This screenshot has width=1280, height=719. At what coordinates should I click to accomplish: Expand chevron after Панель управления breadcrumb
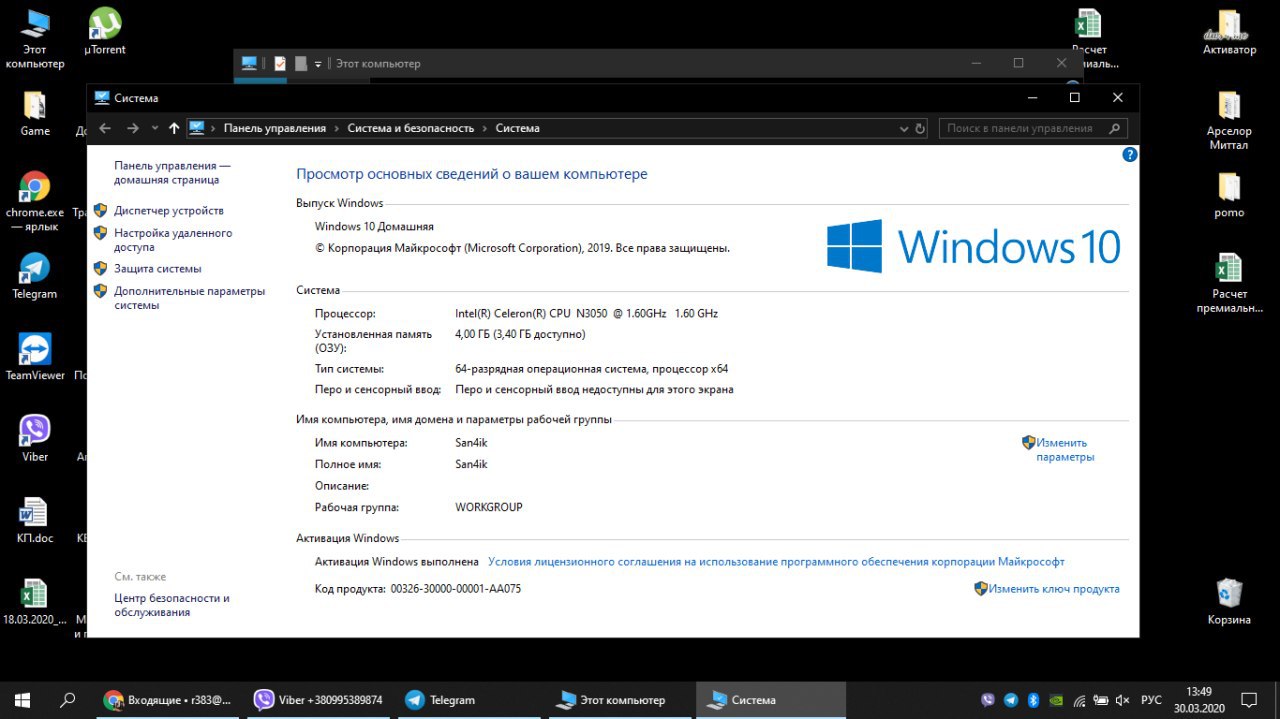[x=337, y=128]
